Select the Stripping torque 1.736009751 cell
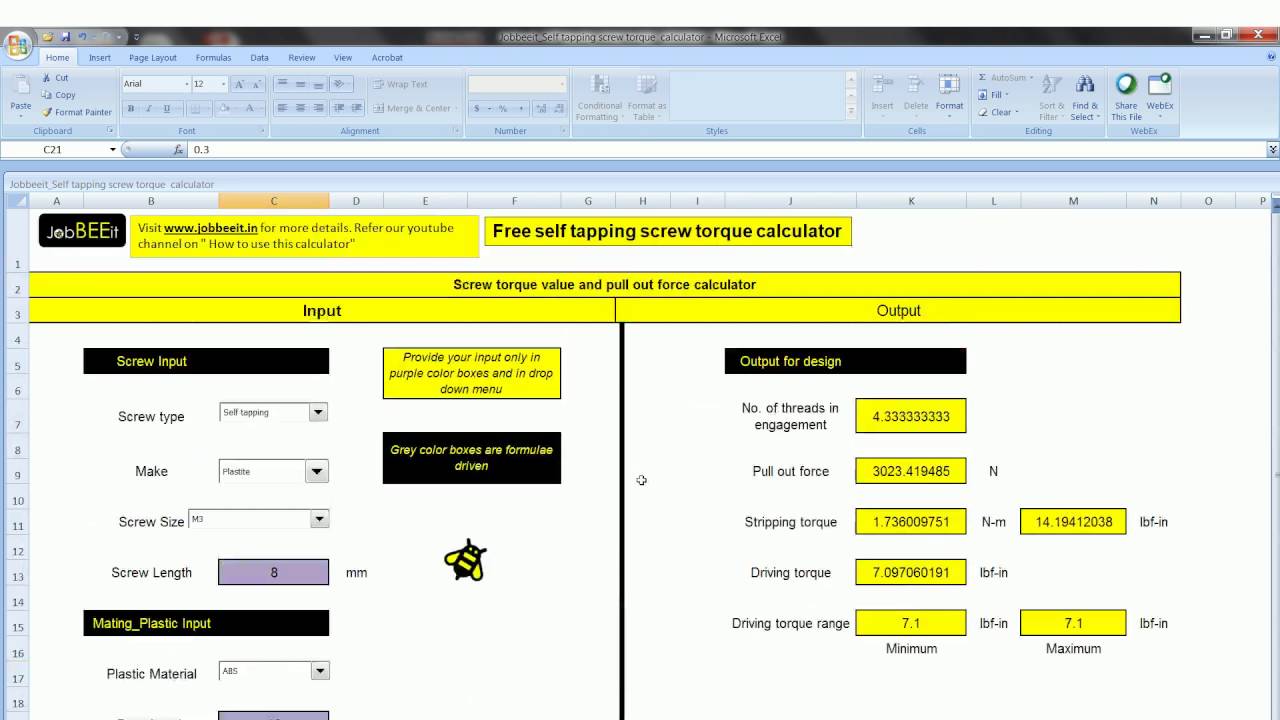Screen dimensions: 1280x720 [911, 522]
